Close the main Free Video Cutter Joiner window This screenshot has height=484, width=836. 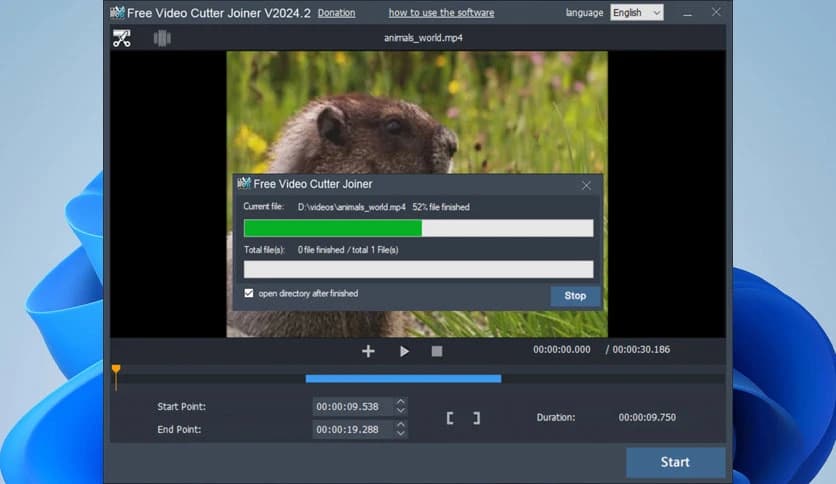click(x=716, y=12)
